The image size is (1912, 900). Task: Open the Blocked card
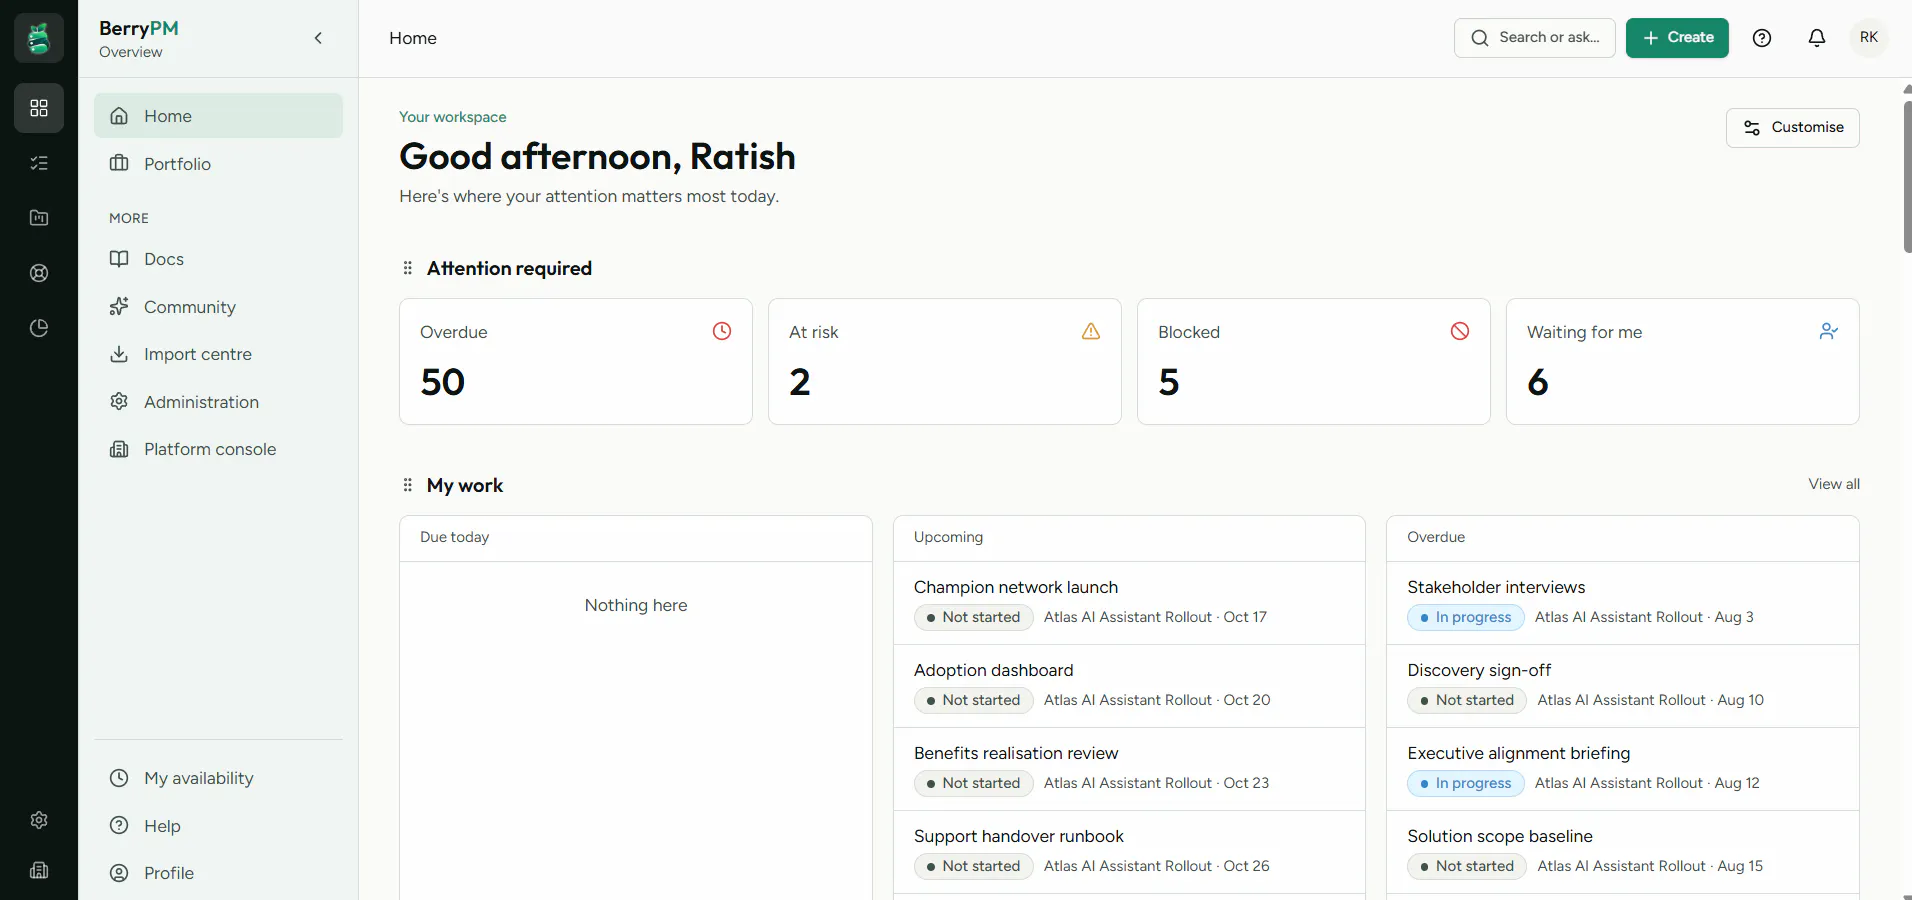[x=1314, y=362]
